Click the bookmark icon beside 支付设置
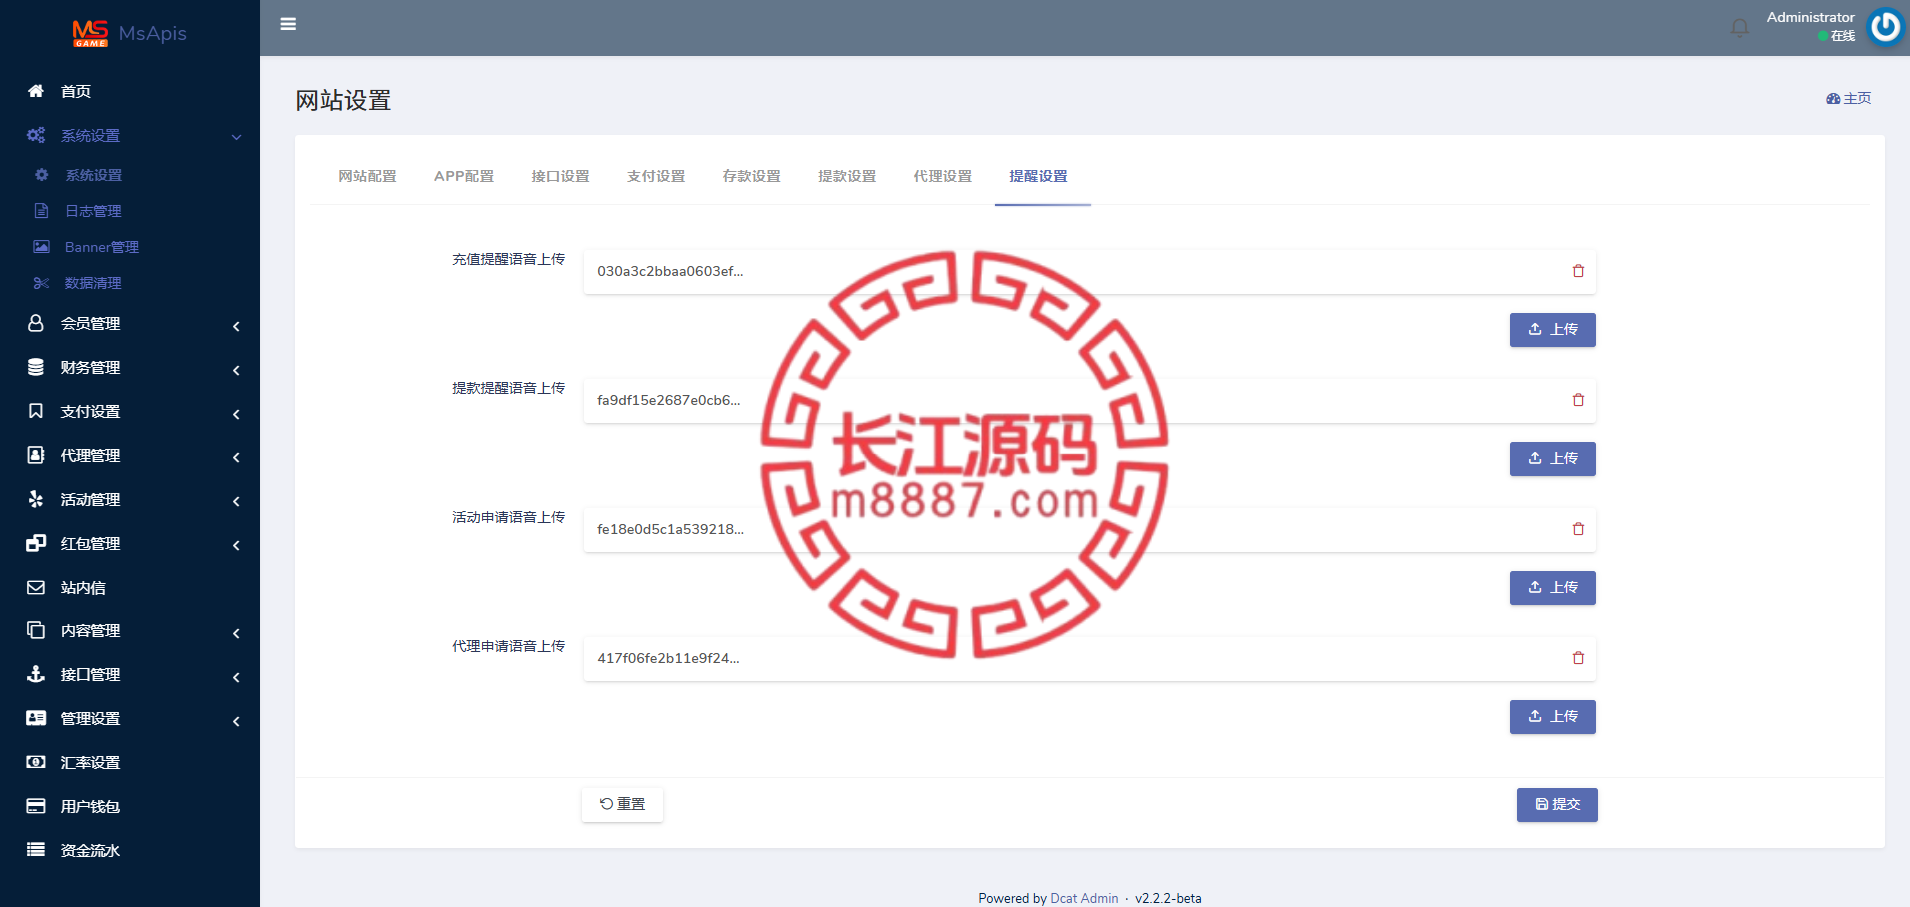The height and width of the screenshot is (907, 1910). tap(36, 411)
